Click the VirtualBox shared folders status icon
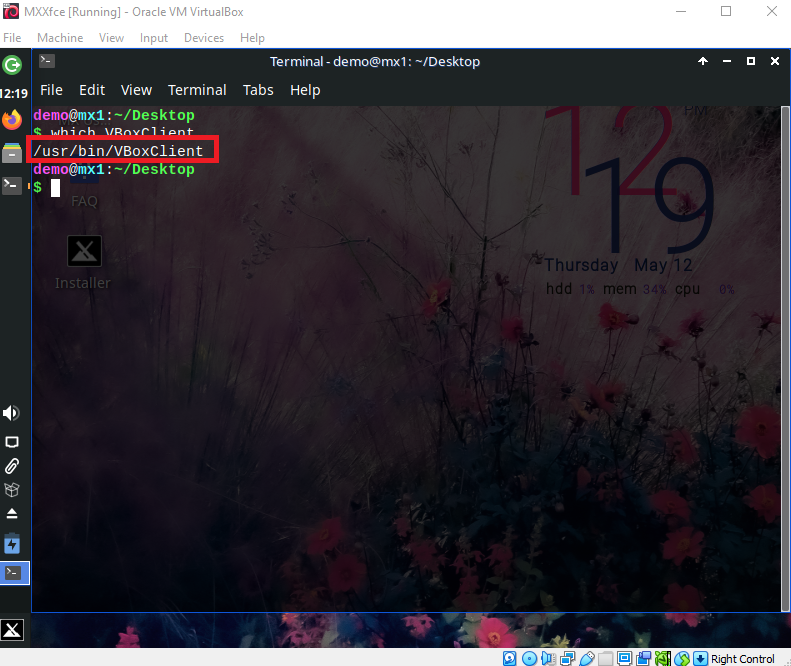Viewport: 791px width, 666px height. 606,658
